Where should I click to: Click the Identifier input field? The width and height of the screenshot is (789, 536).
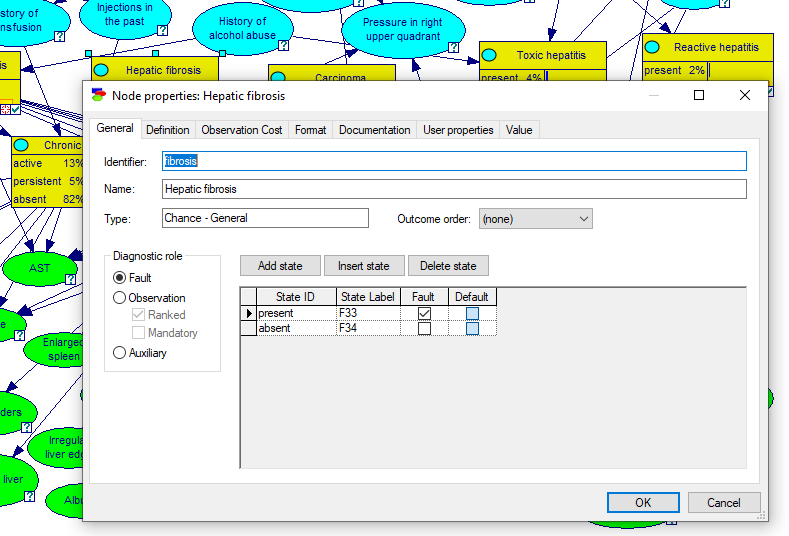point(454,161)
